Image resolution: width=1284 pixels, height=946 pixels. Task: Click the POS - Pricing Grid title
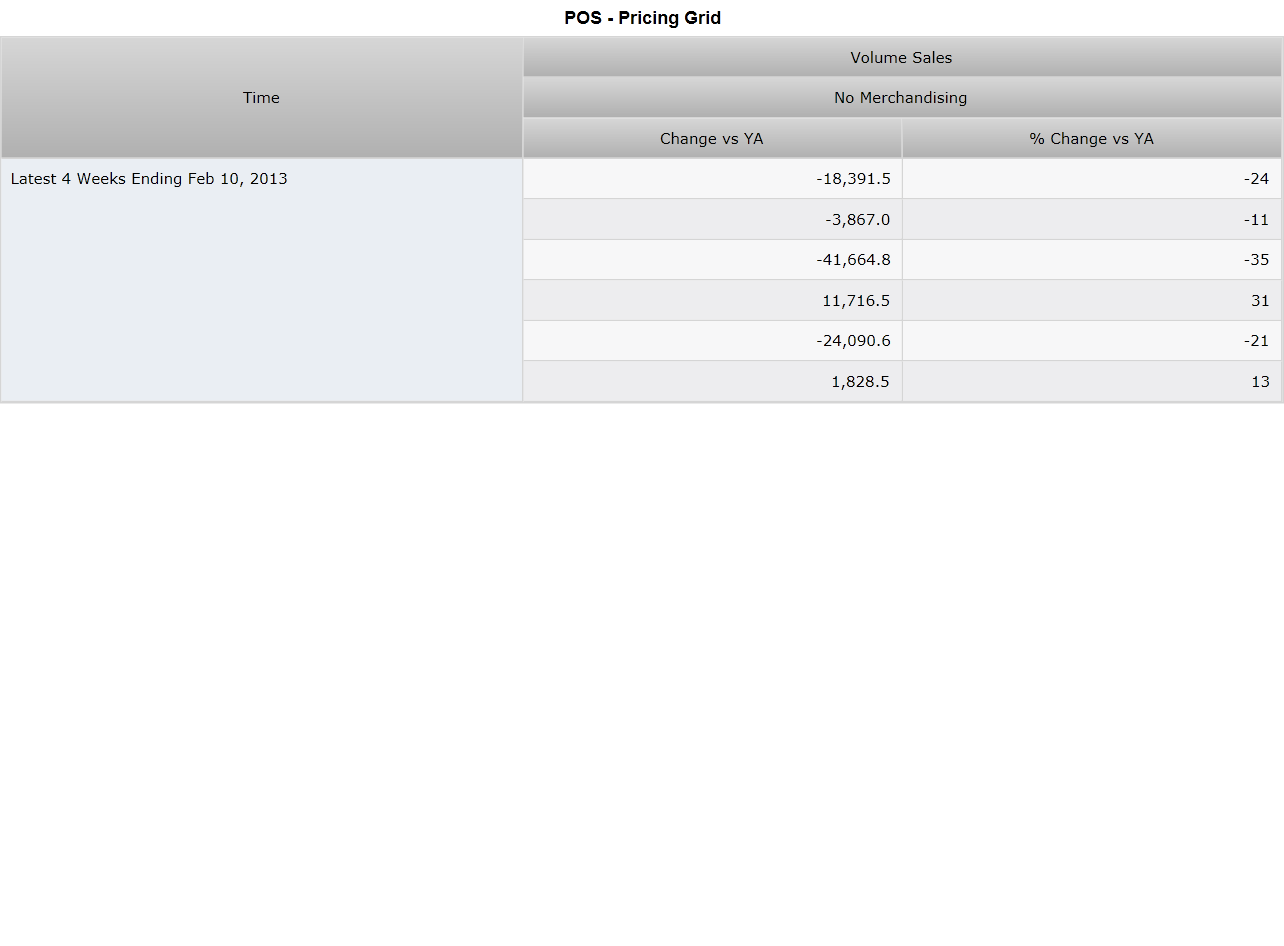[x=642, y=18]
